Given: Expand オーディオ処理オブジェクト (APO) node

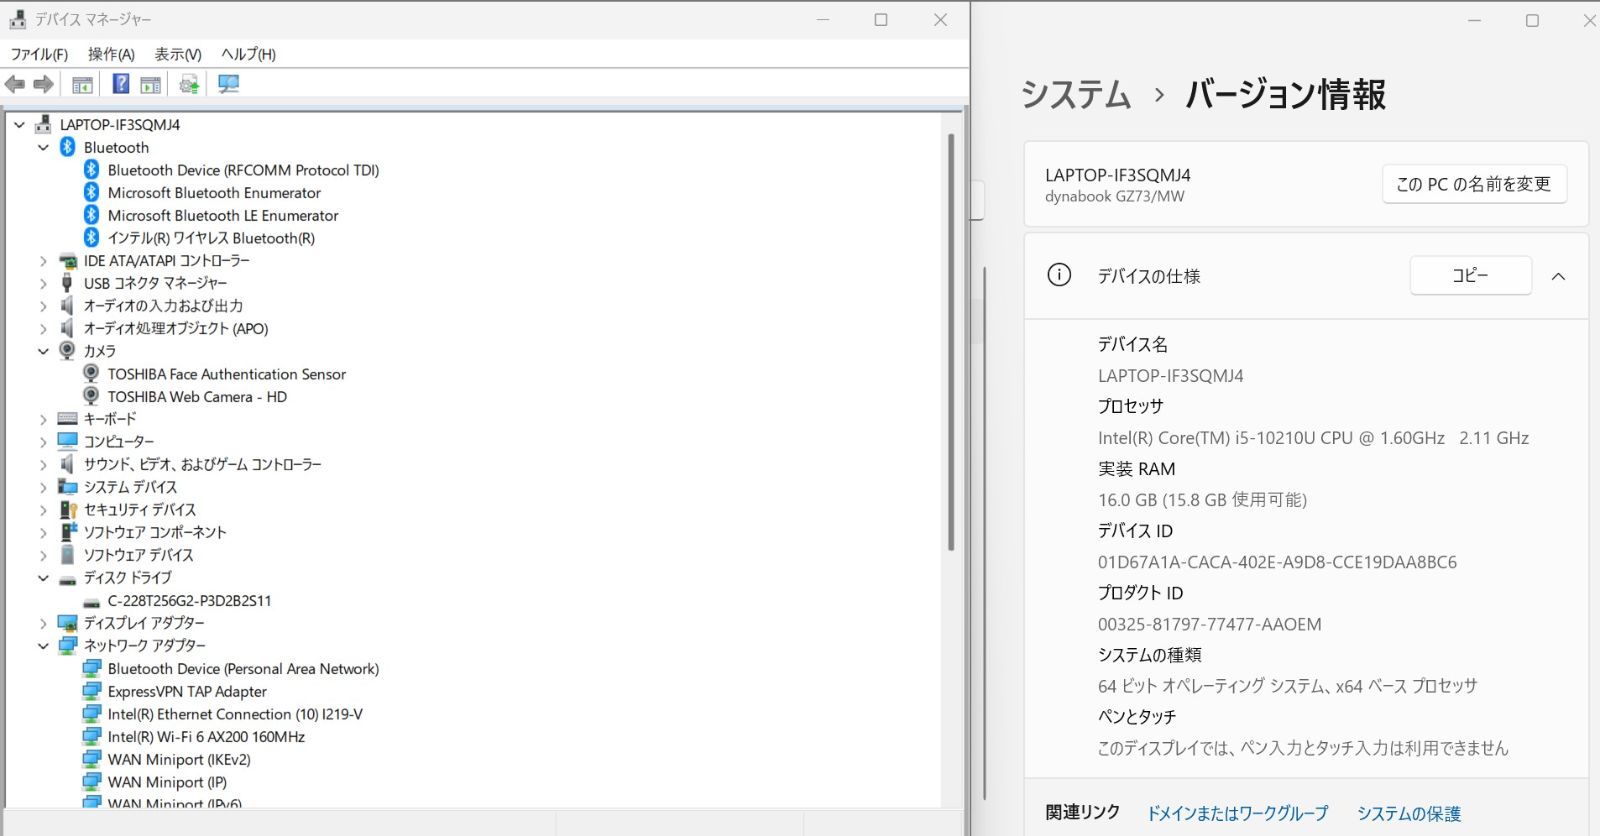Looking at the screenshot, I should pyautogui.click(x=43, y=329).
